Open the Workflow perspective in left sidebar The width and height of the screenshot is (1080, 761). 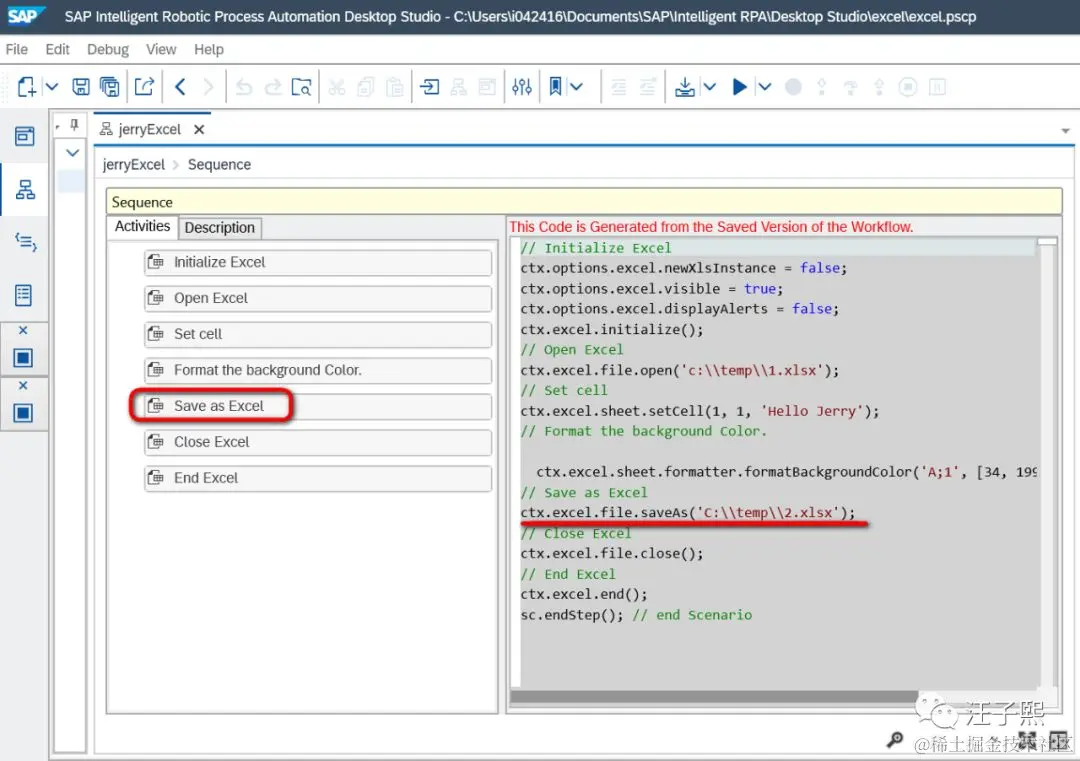25,189
